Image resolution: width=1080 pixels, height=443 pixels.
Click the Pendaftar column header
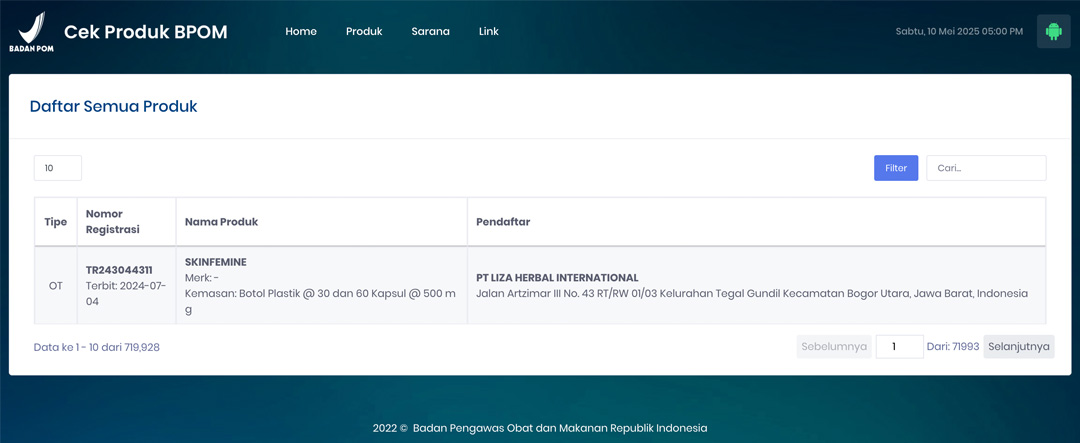503,222
